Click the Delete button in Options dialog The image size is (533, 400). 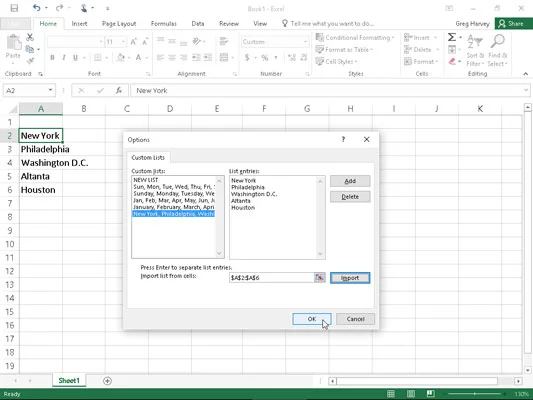coord(350,197)
